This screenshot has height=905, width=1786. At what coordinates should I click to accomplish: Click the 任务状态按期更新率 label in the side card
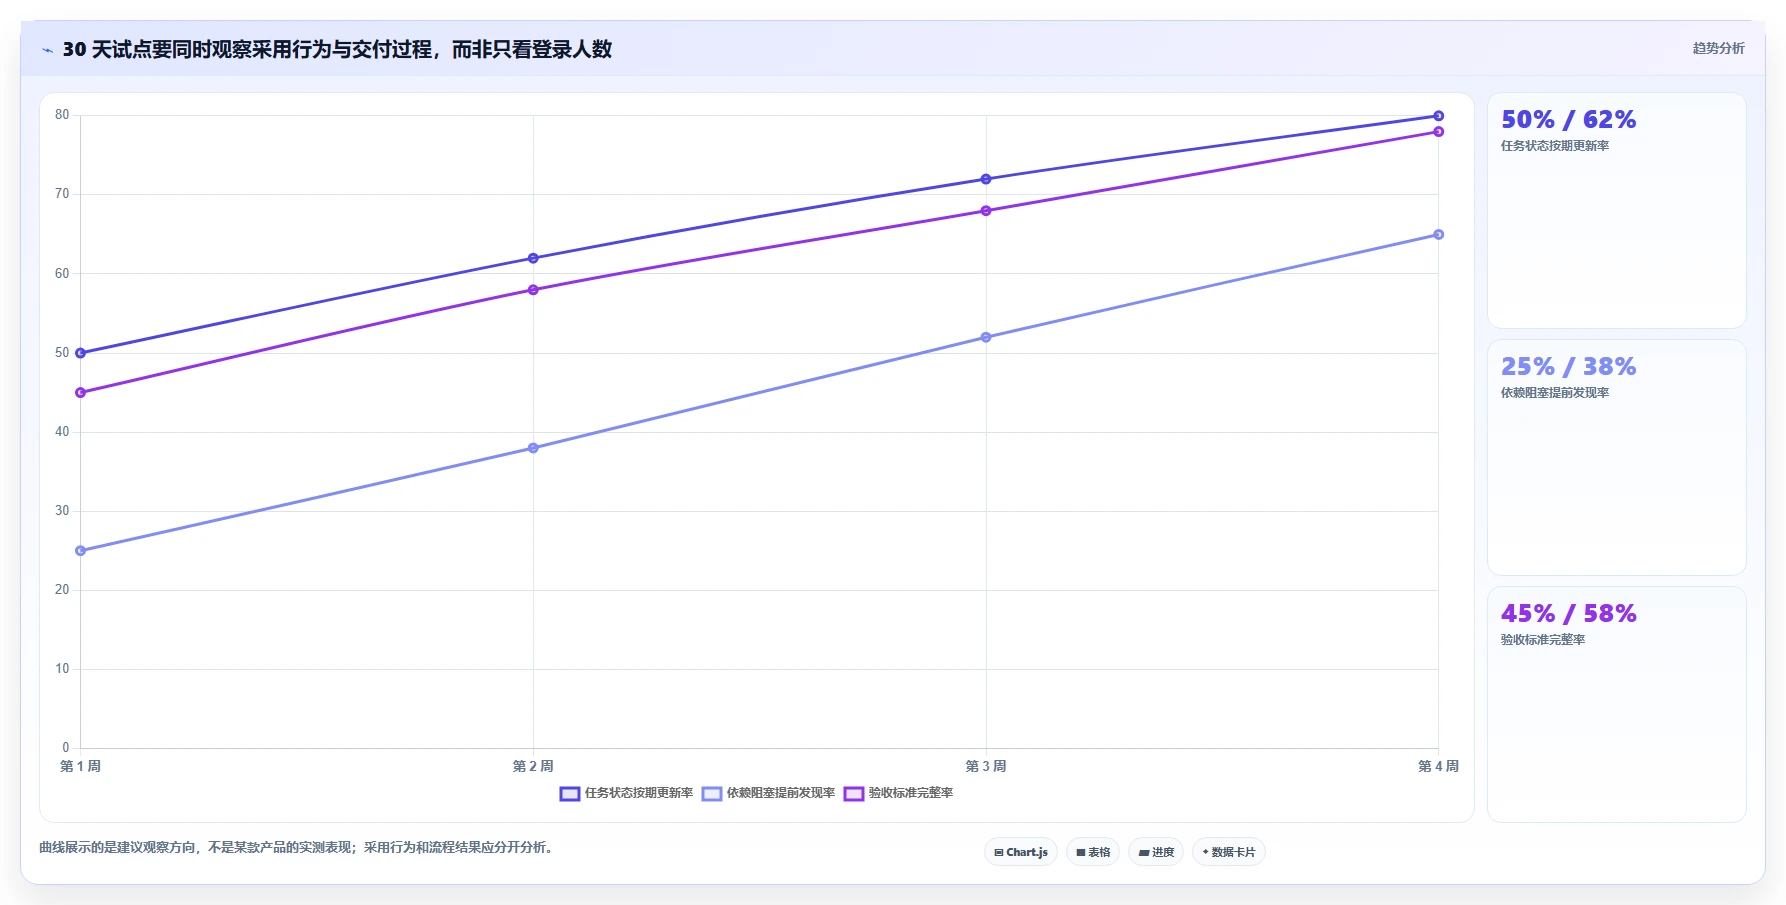pyautogui.click(x=1555, y=146)
